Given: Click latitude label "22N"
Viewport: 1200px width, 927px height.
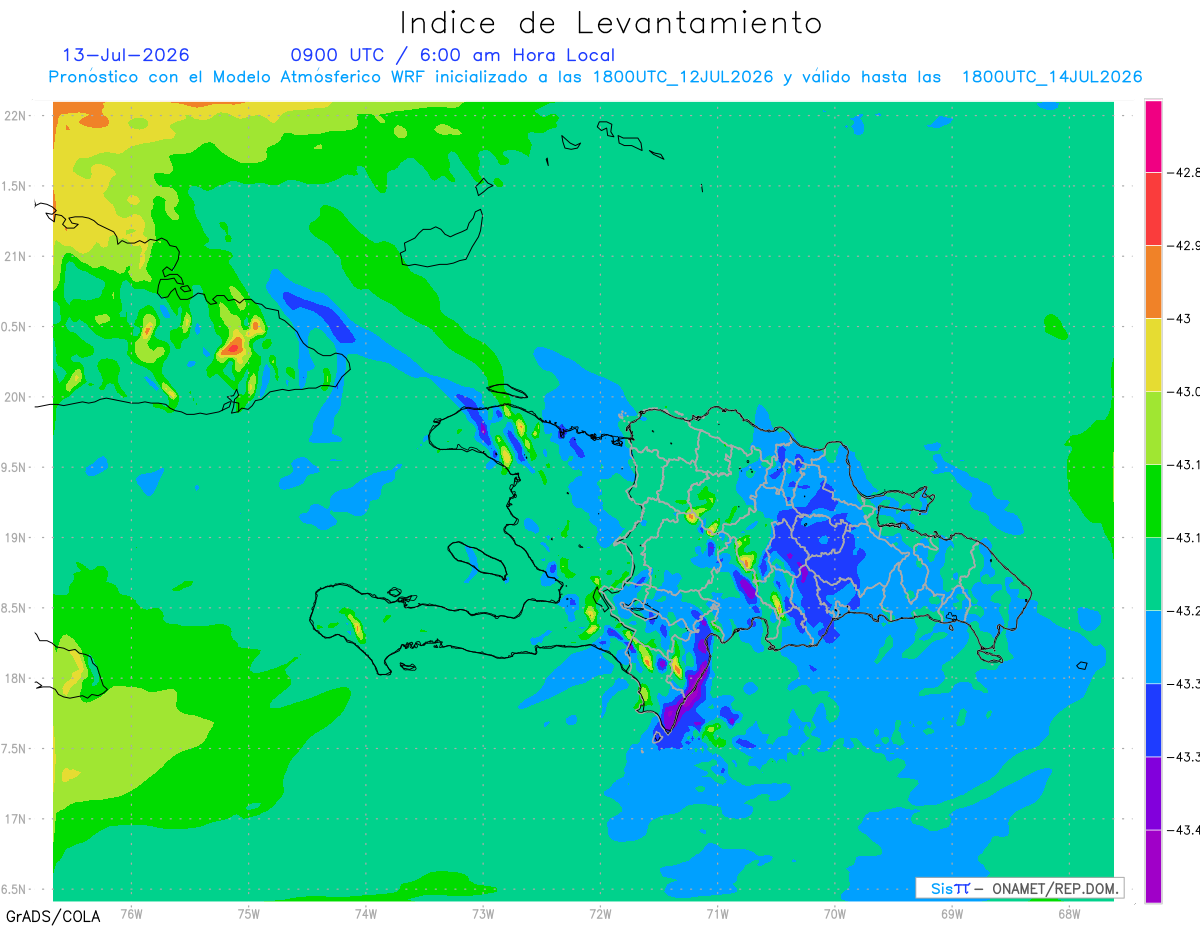Looking at the screenshot, I should (17, 115).
